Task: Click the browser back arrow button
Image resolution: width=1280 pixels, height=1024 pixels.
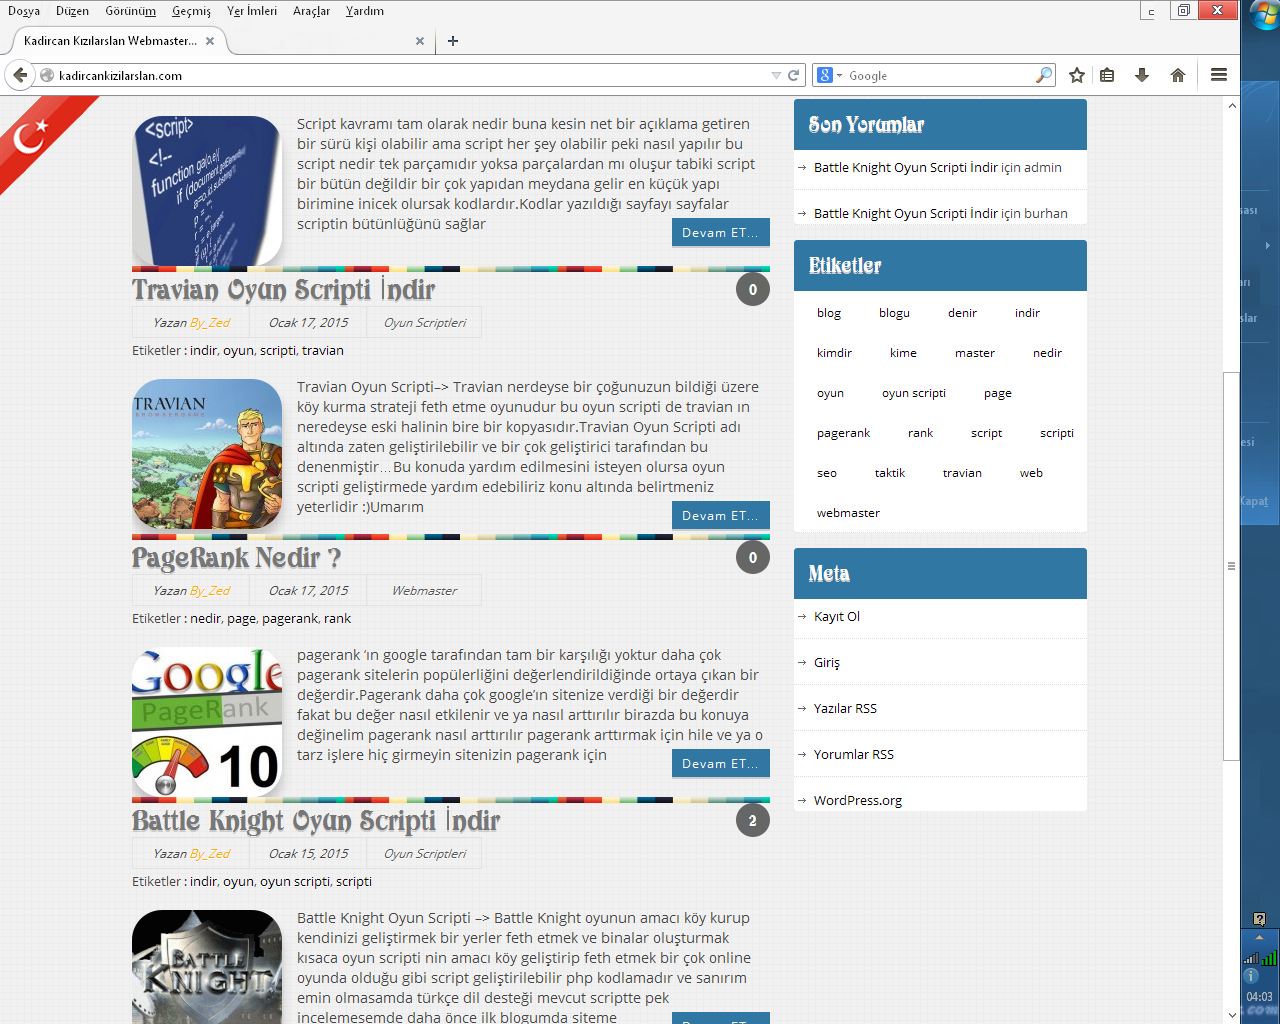Action: pos(20,75)
